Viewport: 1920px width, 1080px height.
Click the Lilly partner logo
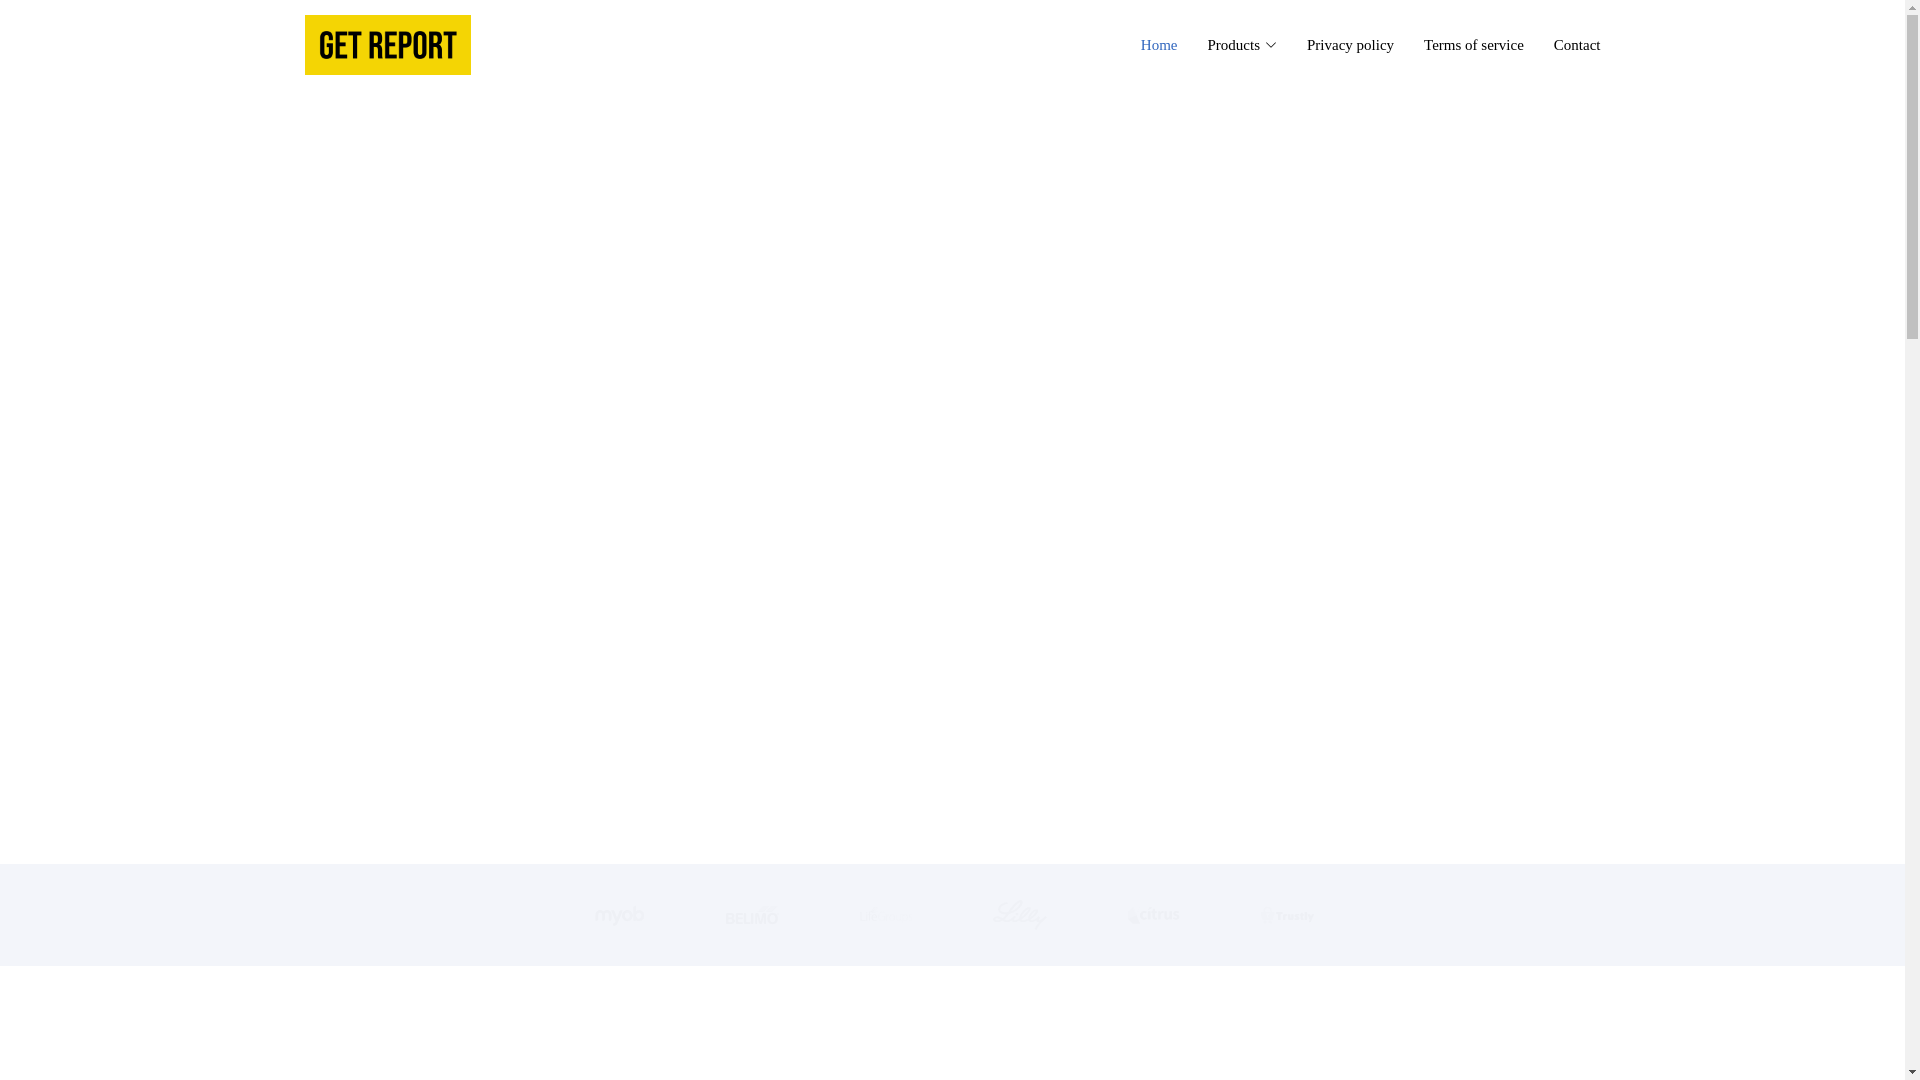tap(1018, 914)
